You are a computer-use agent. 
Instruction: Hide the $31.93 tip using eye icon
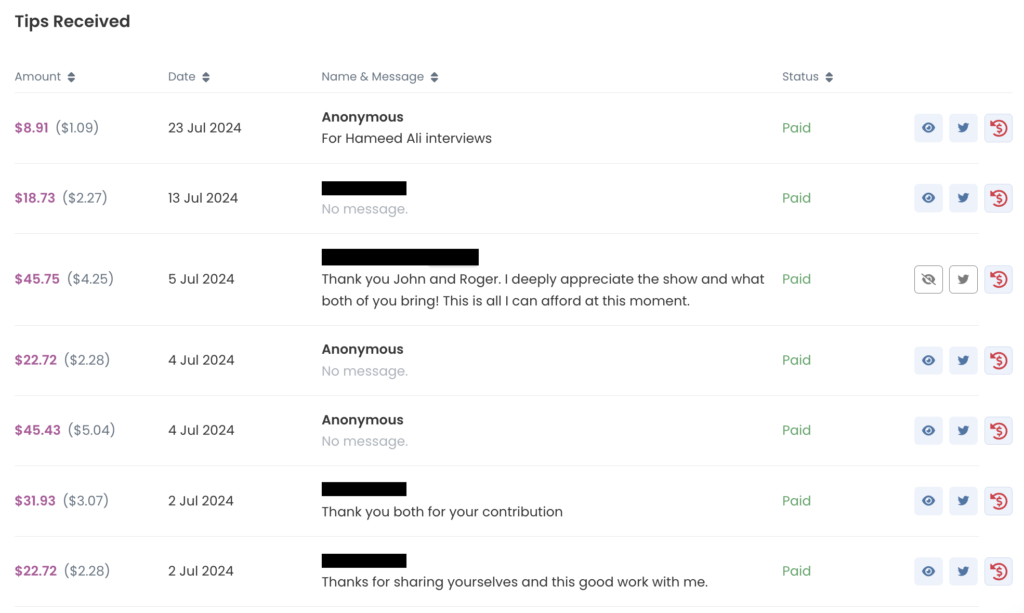click(928, 501)
